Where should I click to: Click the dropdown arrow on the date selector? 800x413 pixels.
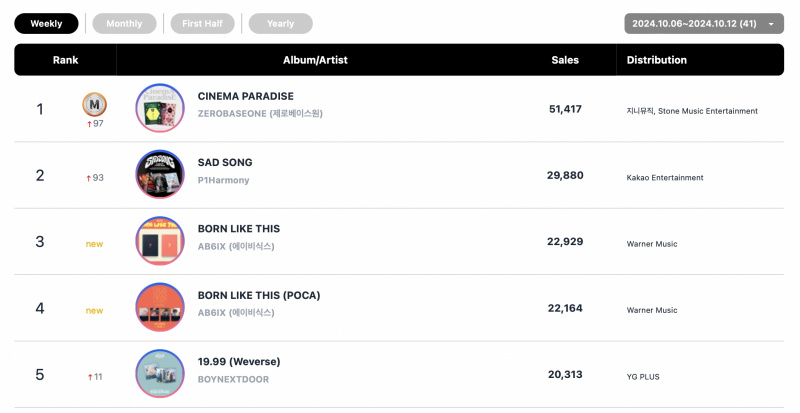pos(771,24)
